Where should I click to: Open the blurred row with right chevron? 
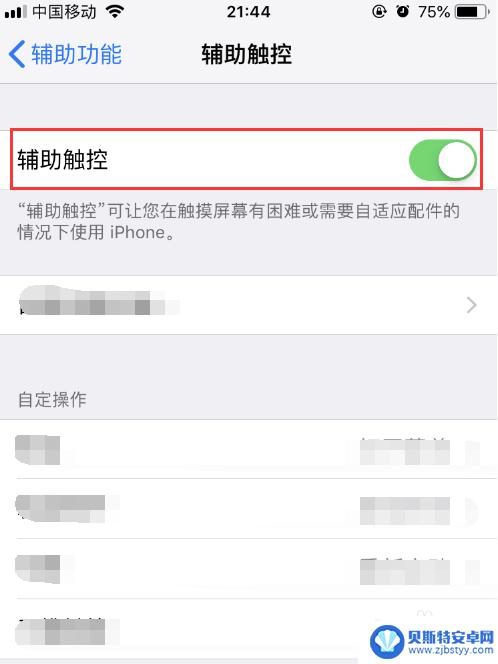[x=249, y=305]
